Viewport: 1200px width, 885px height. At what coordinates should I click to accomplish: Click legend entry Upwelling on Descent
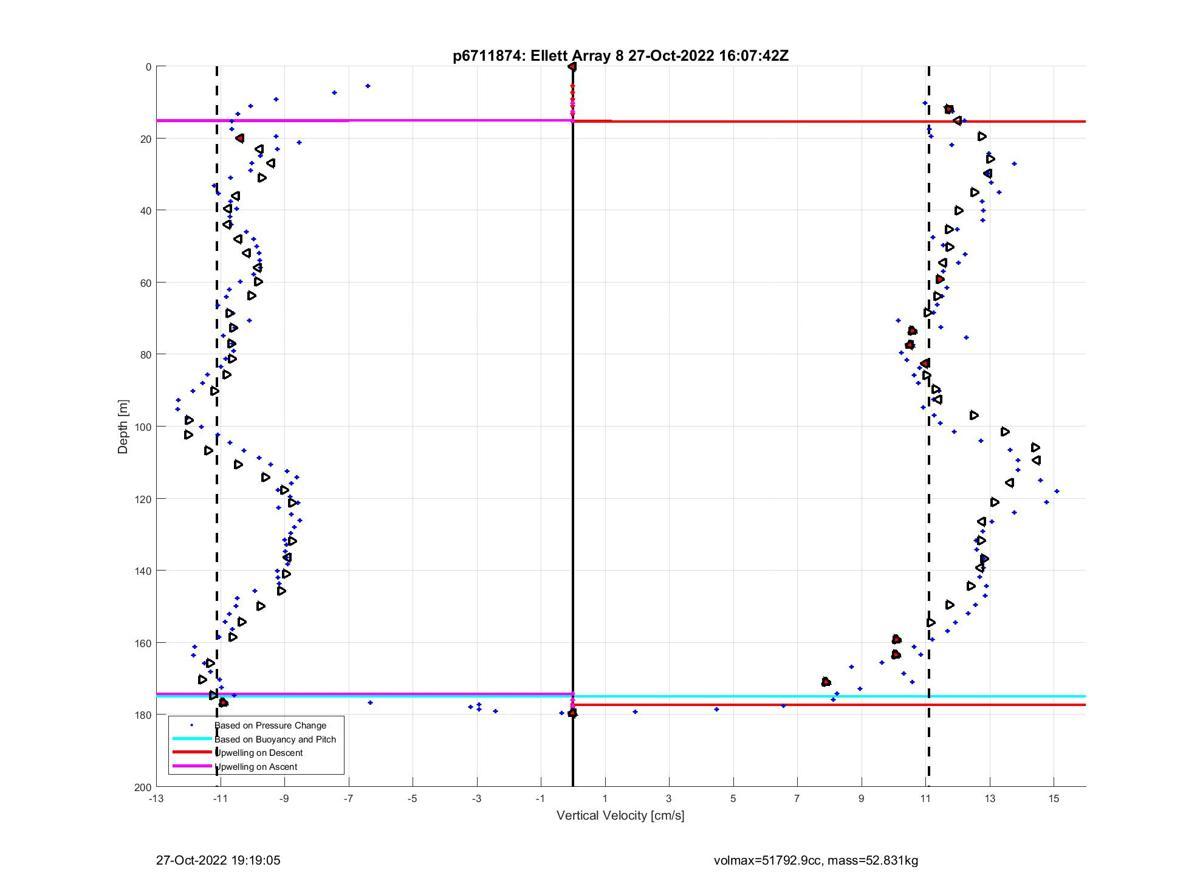point(259,753)
